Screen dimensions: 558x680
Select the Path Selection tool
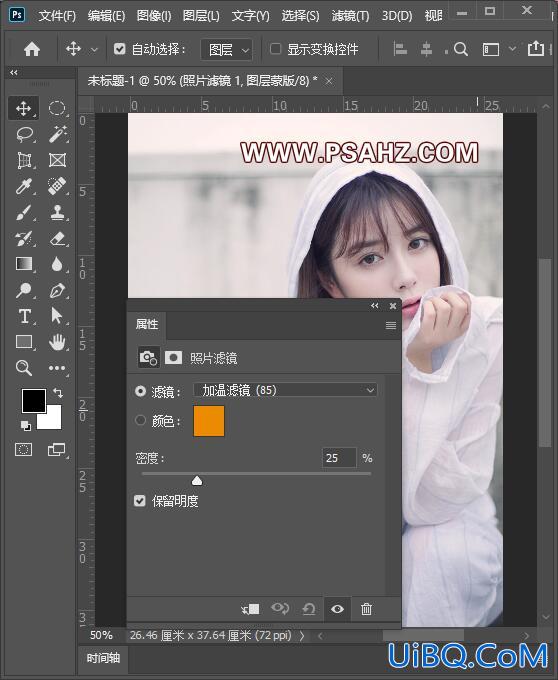point(57,316)
